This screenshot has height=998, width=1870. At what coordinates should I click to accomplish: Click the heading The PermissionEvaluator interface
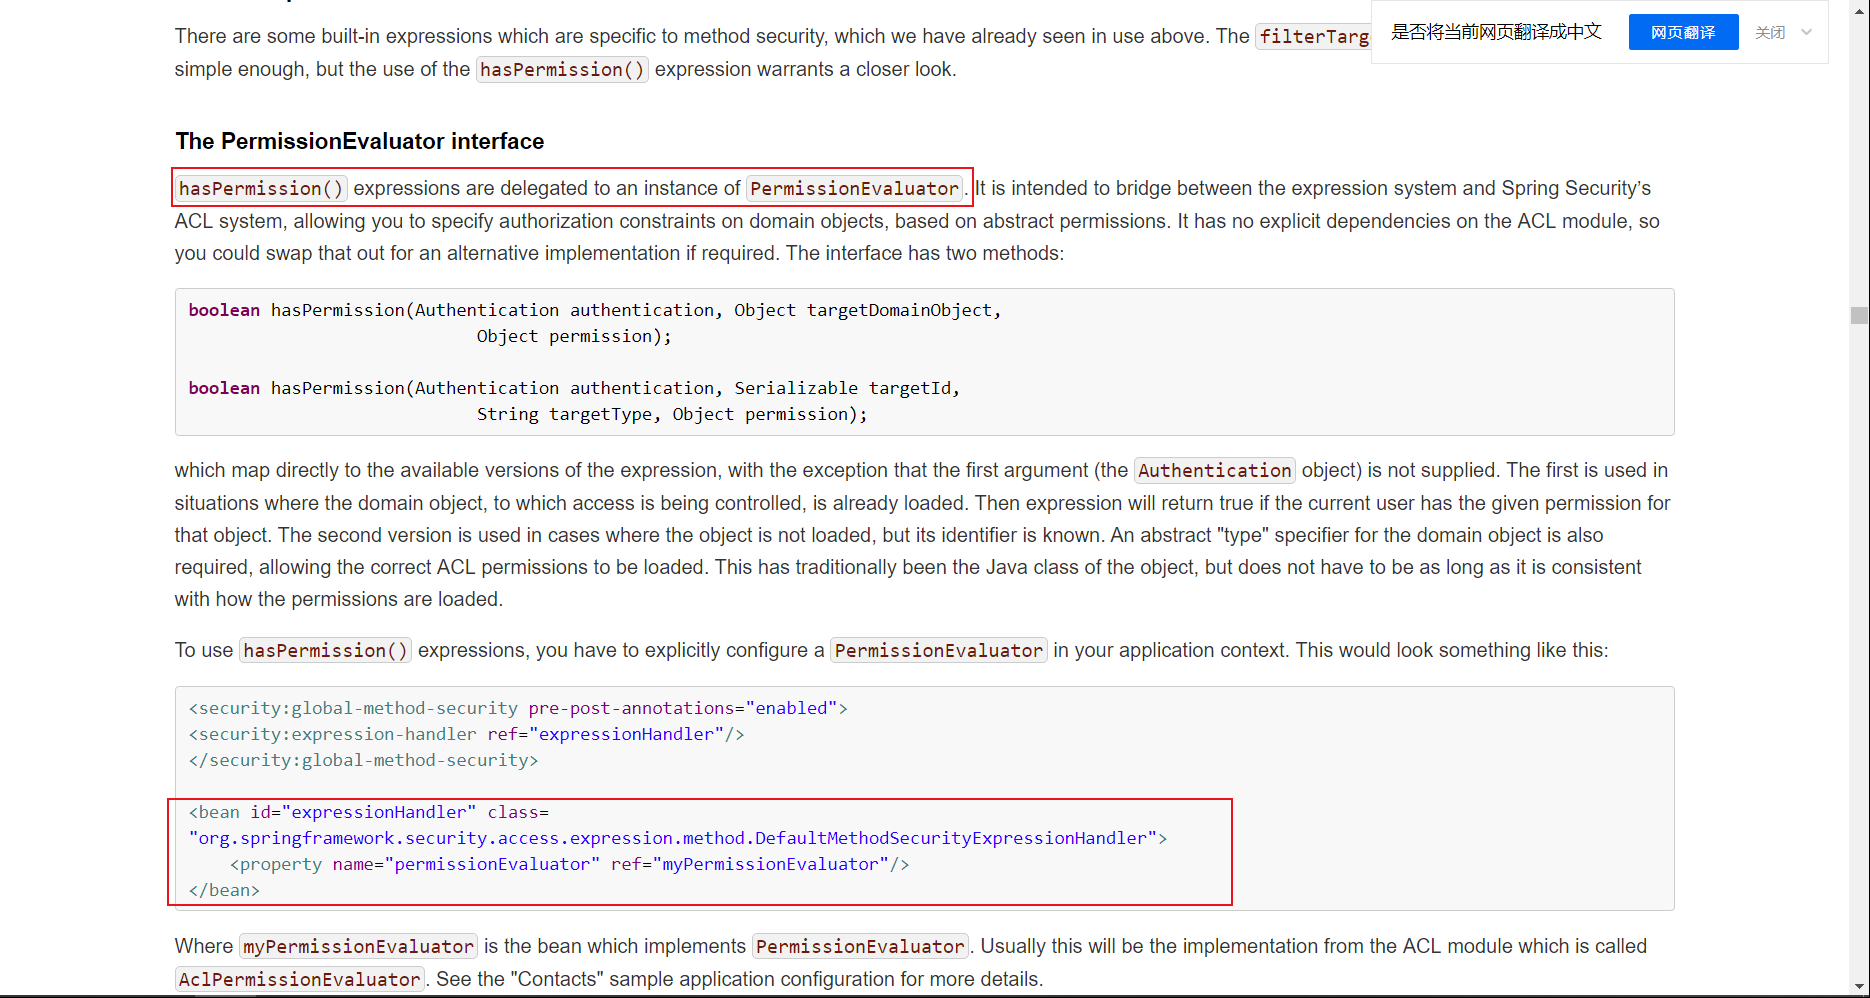coord(359,141)
